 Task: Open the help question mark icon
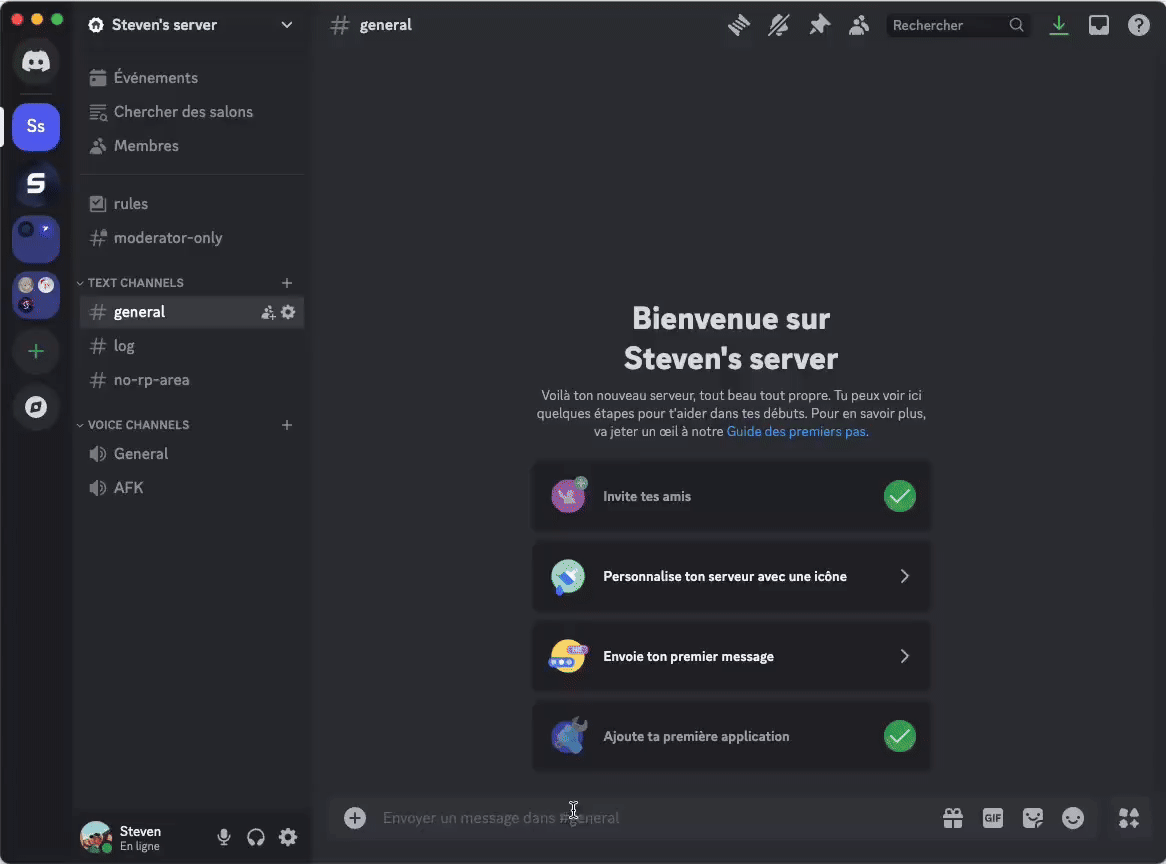click(x=1138, y=25)
